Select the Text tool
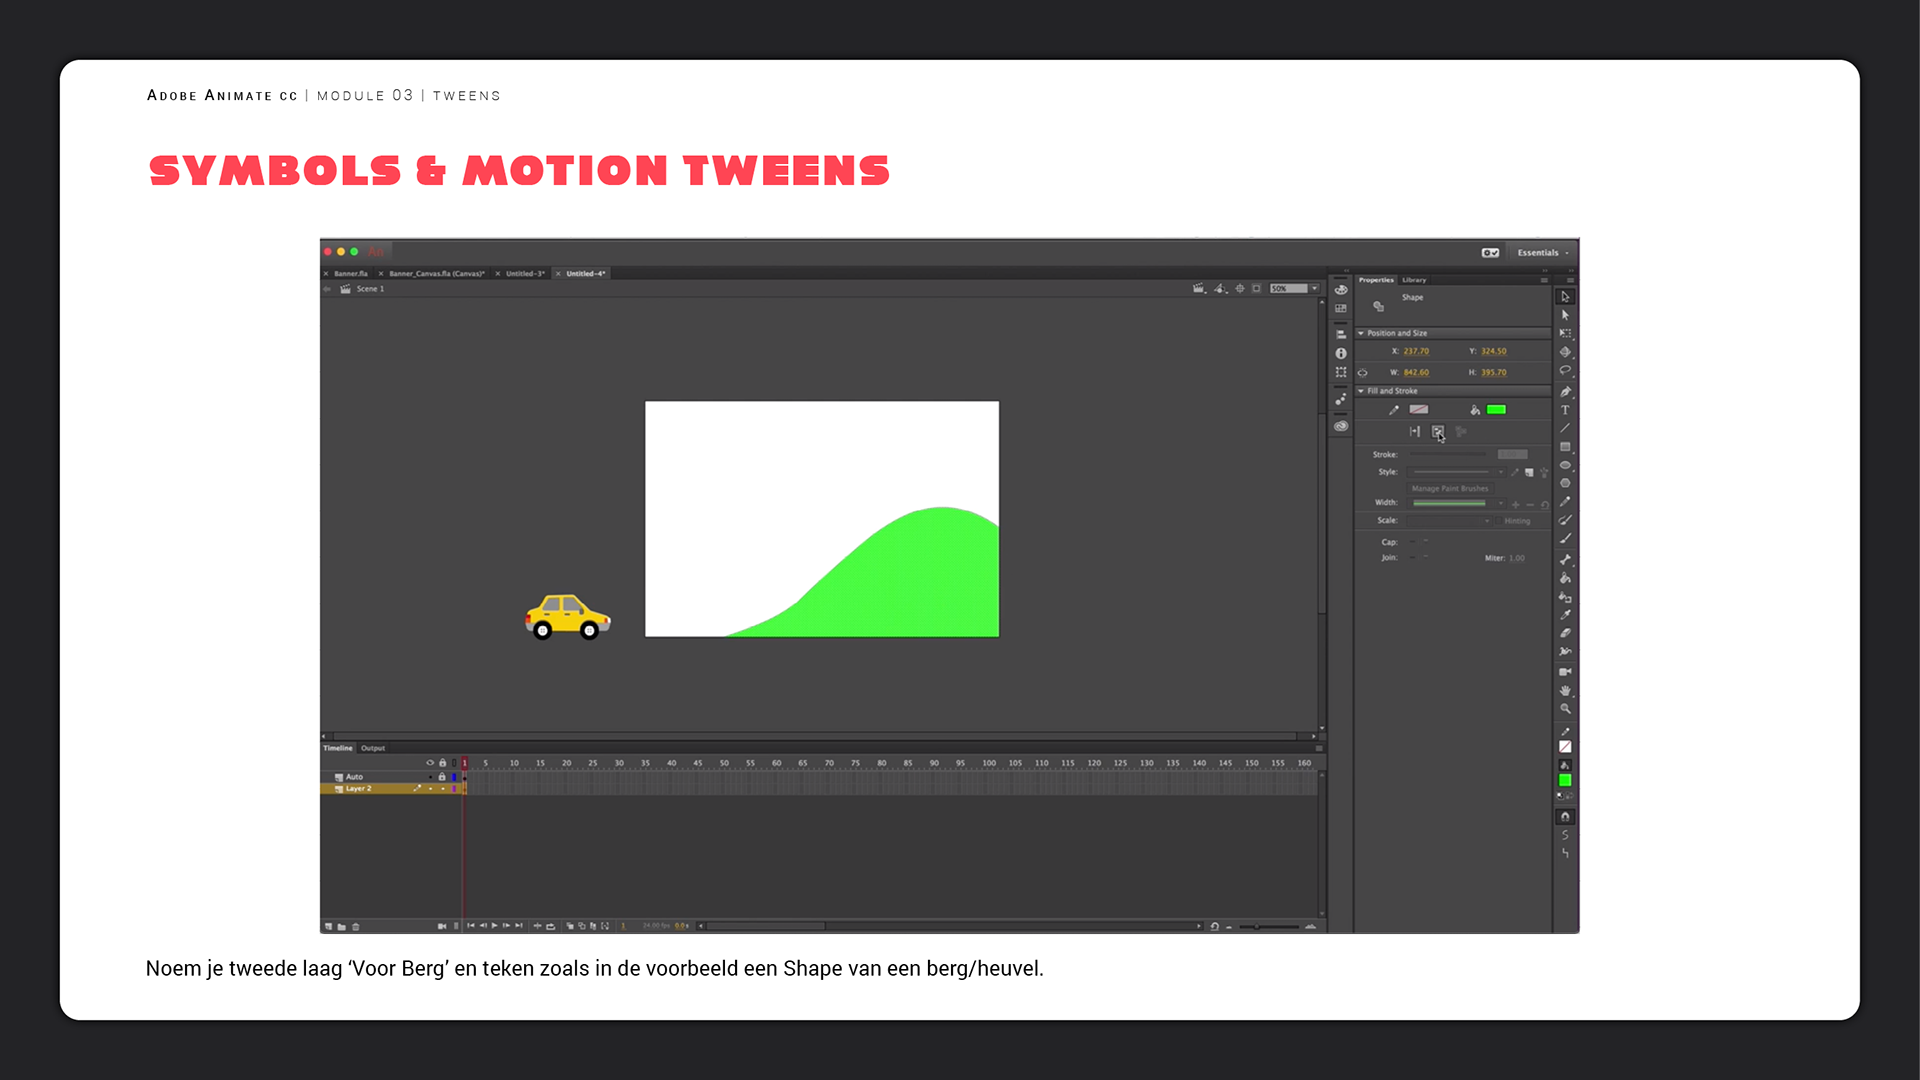Image resolution: width=1920 pixels, height=1080 pixels. coord(1565,410)
